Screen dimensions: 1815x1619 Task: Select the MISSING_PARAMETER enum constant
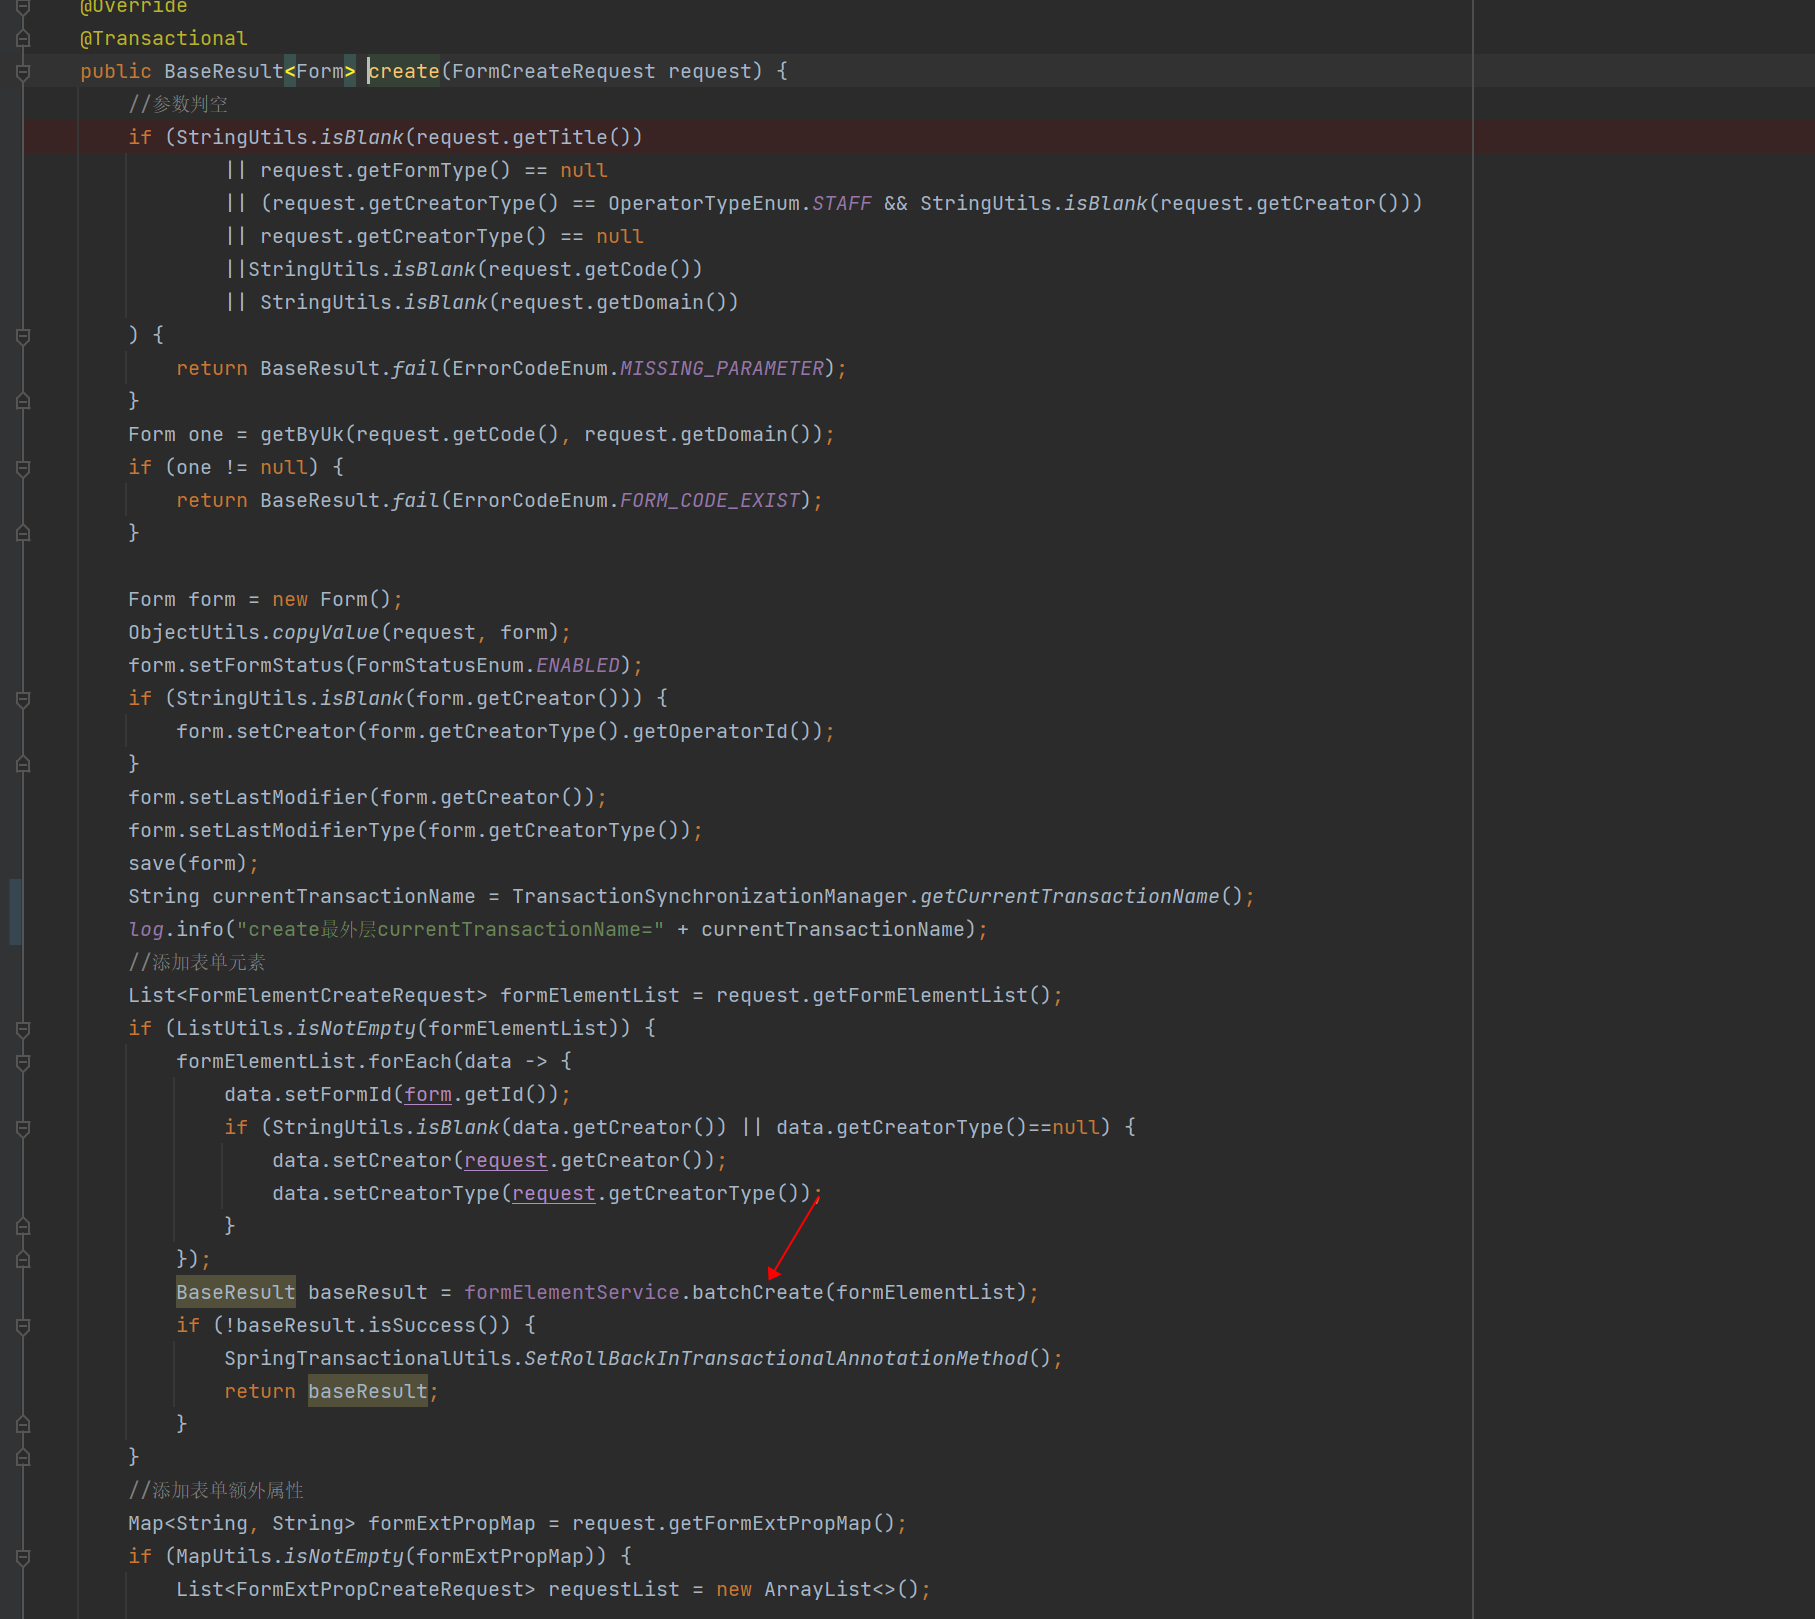721,369
